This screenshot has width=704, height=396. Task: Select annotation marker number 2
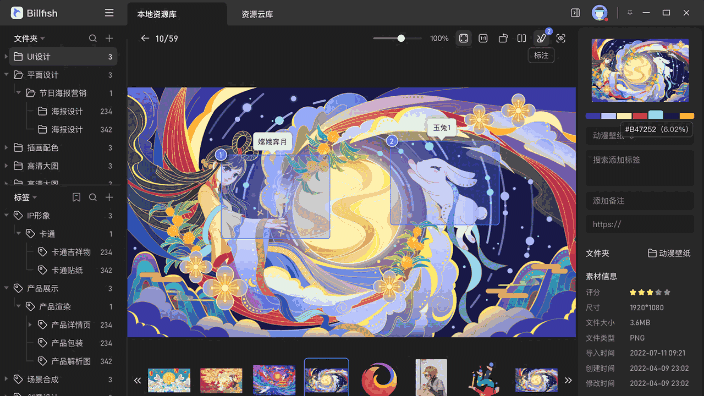click(392, 141)
